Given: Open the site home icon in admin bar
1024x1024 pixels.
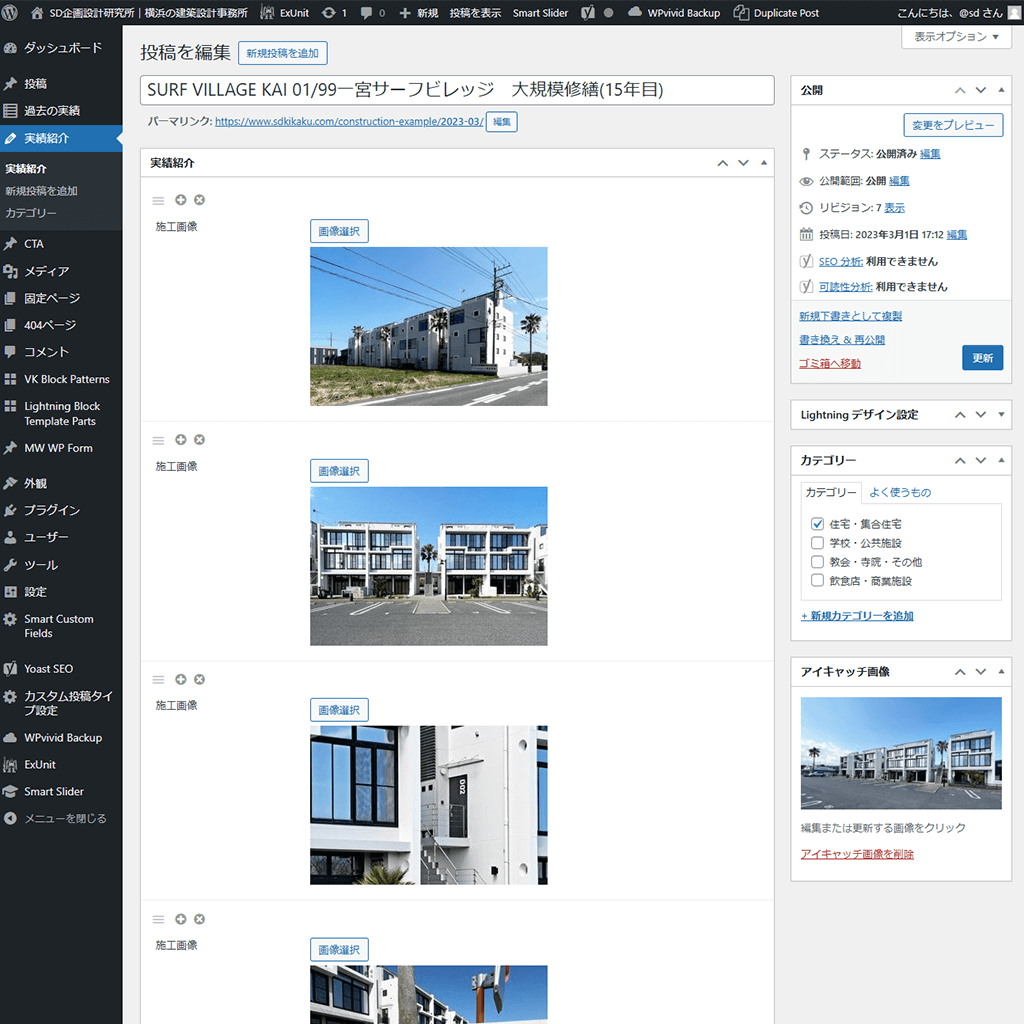Looking at the screenshot, I should (x=37, y=12).
